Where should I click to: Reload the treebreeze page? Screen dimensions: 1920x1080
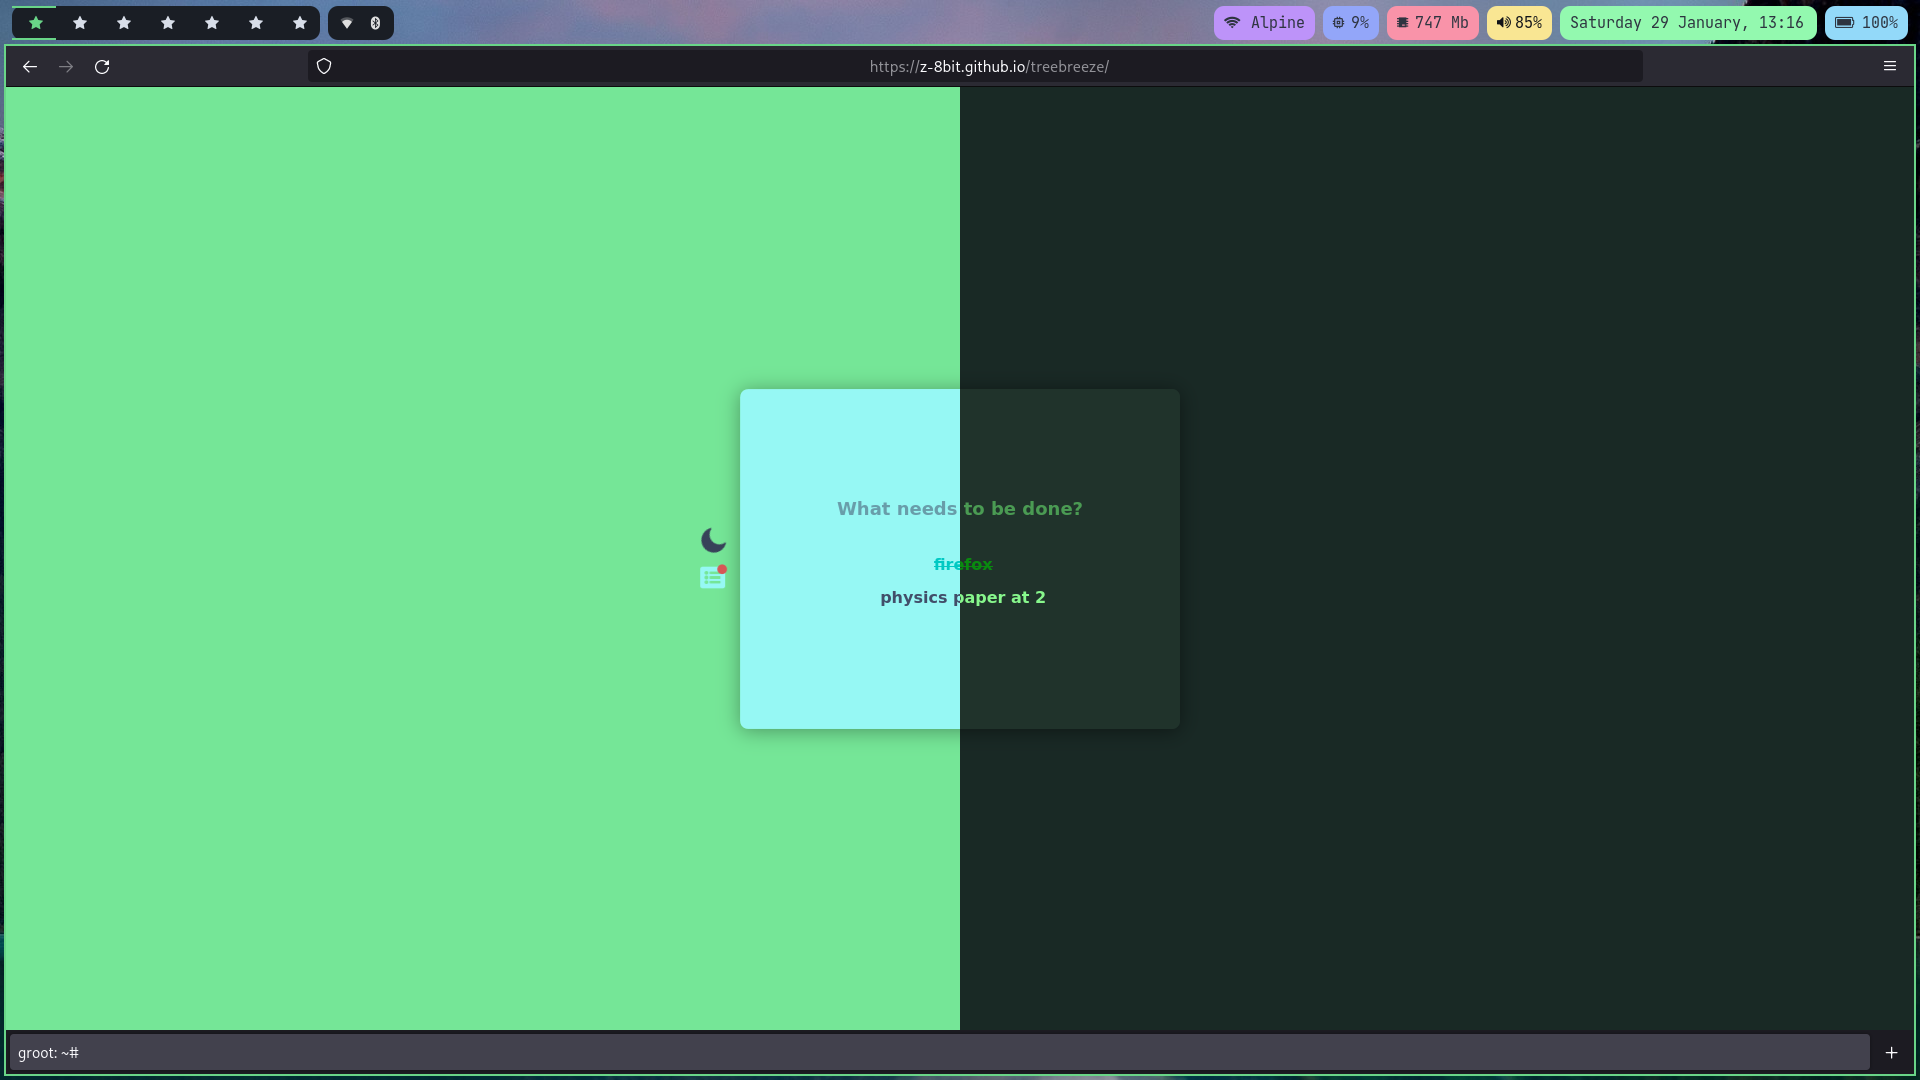[x=102, y=66]
